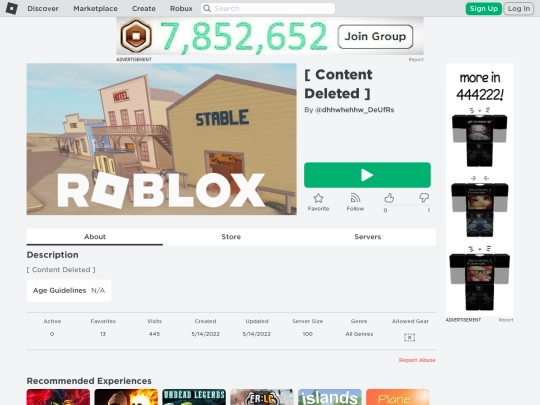Click the search magnifier icon

(x=207, y=8)
